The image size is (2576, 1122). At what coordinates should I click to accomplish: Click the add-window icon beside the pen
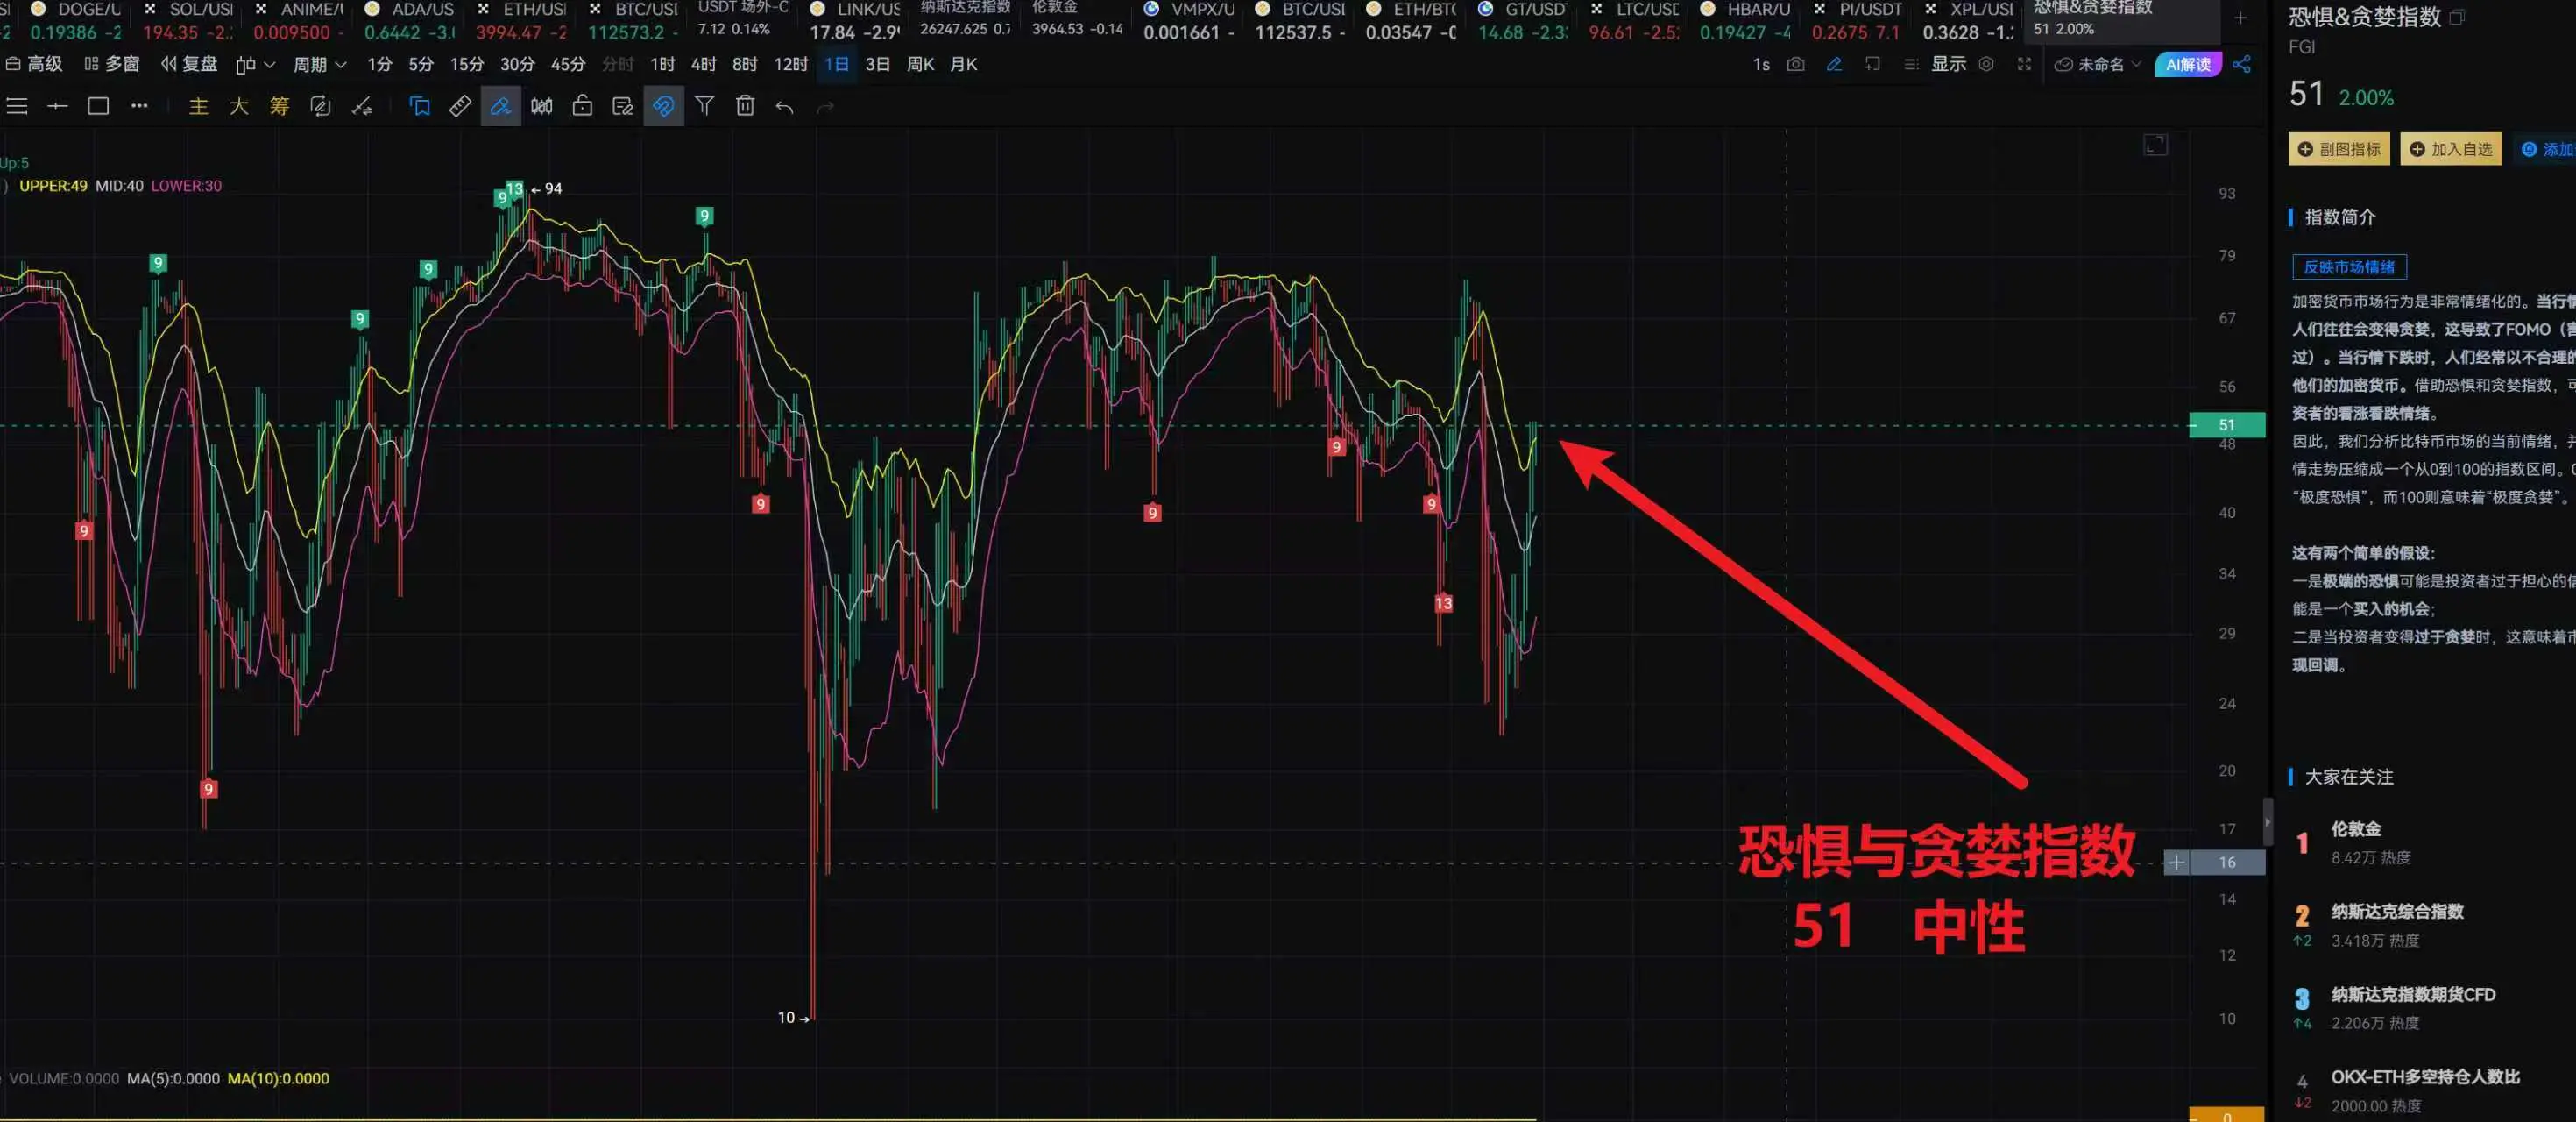[1872, 64]
